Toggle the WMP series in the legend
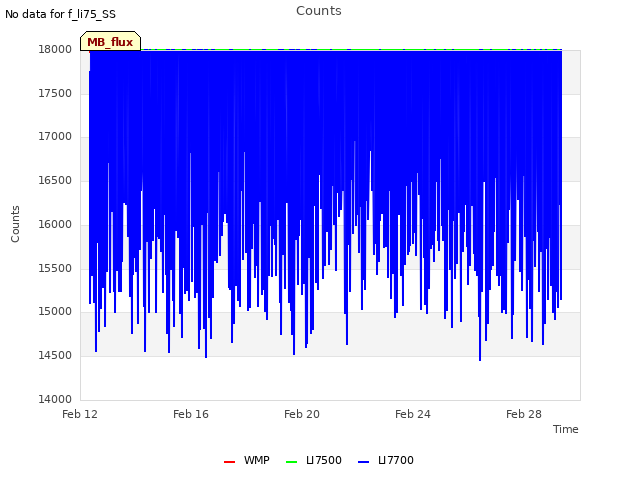This screenshot has width=640, height=480. pos(247,460)
